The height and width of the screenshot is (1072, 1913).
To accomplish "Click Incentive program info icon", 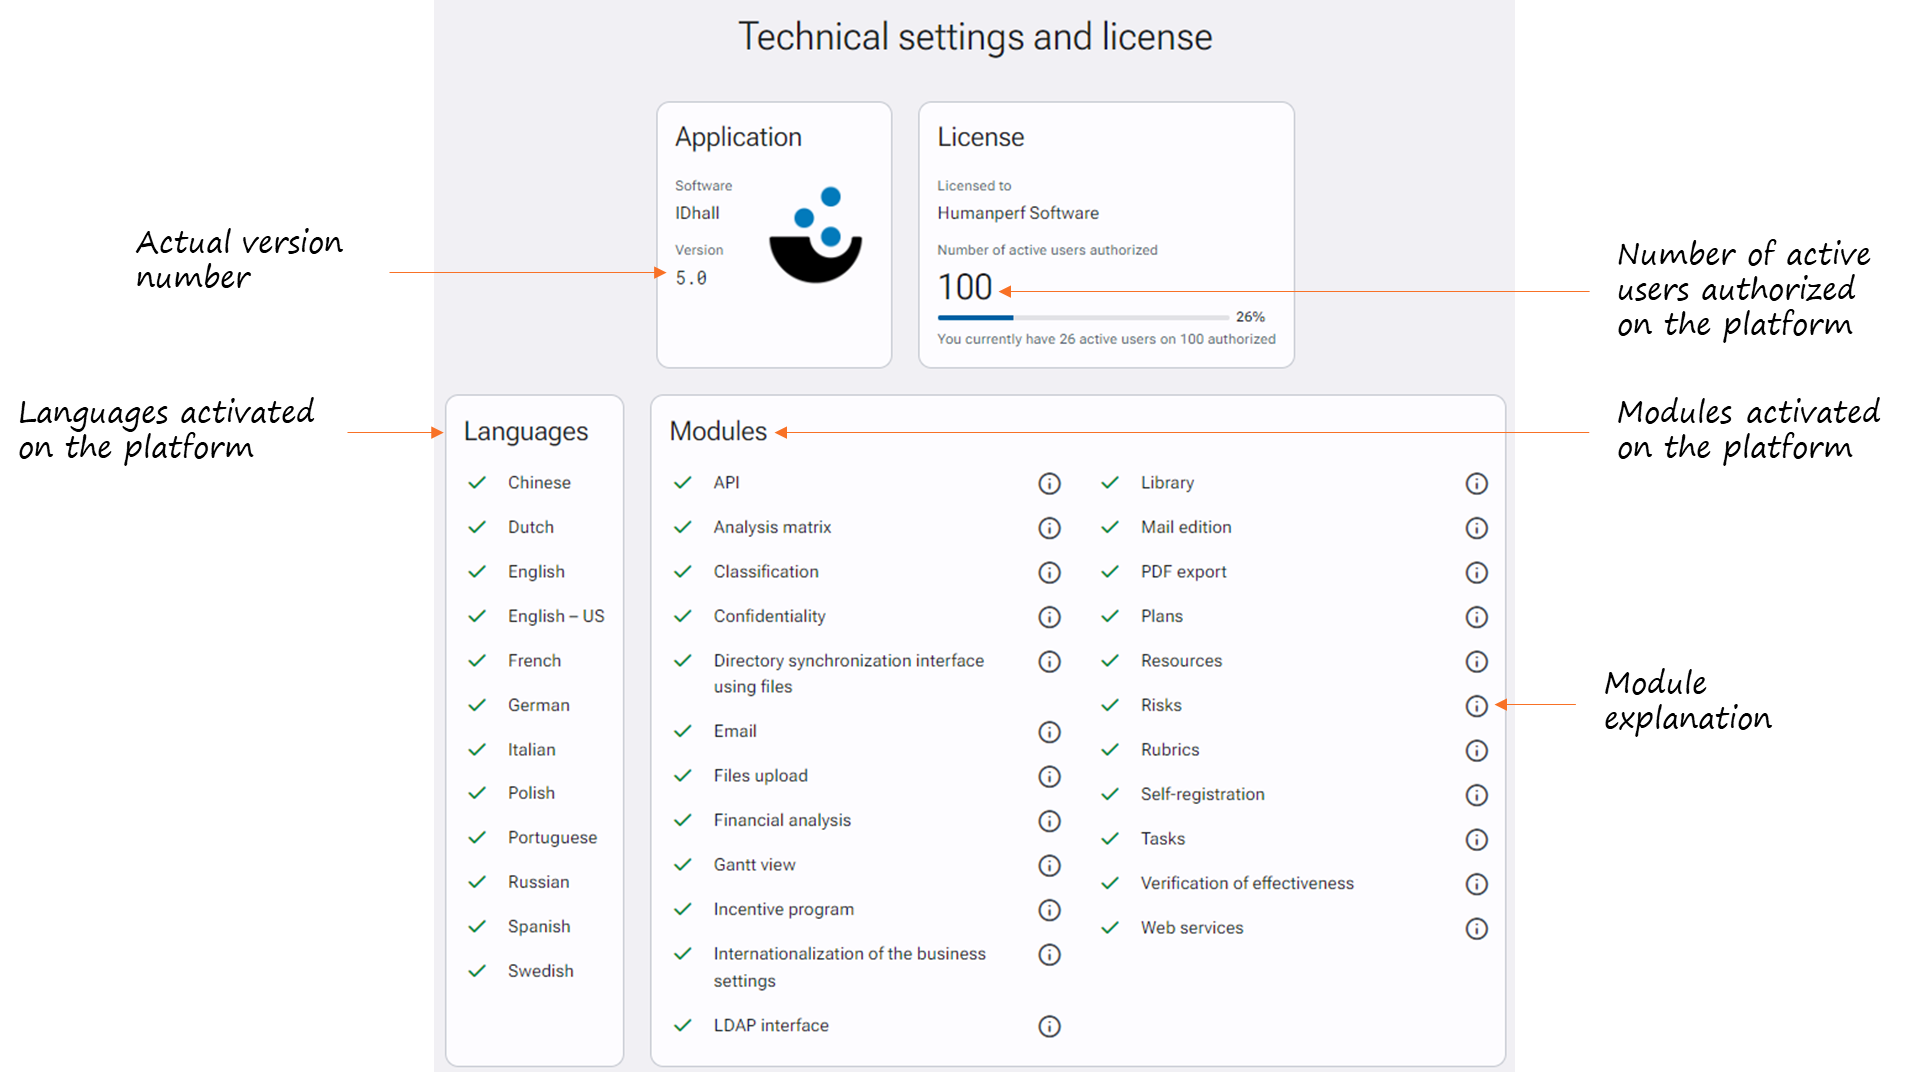I will (1049, 910).
